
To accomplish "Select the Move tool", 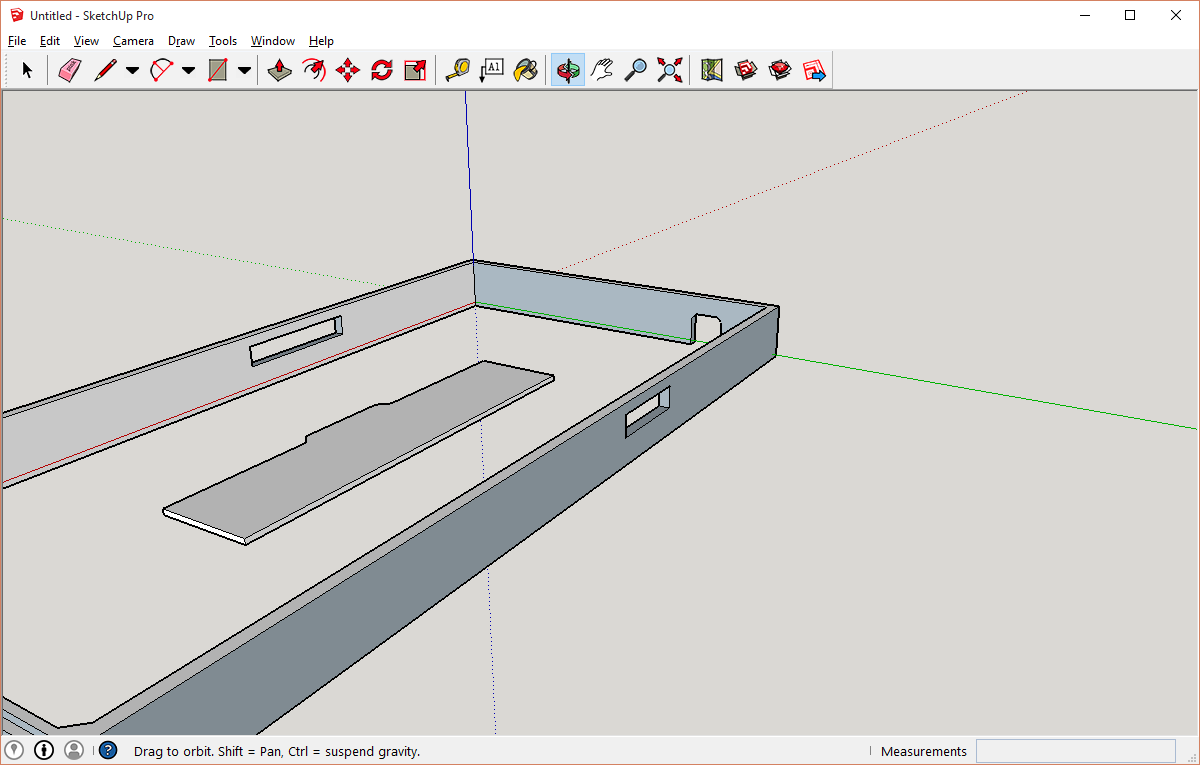I will (348, 70).
